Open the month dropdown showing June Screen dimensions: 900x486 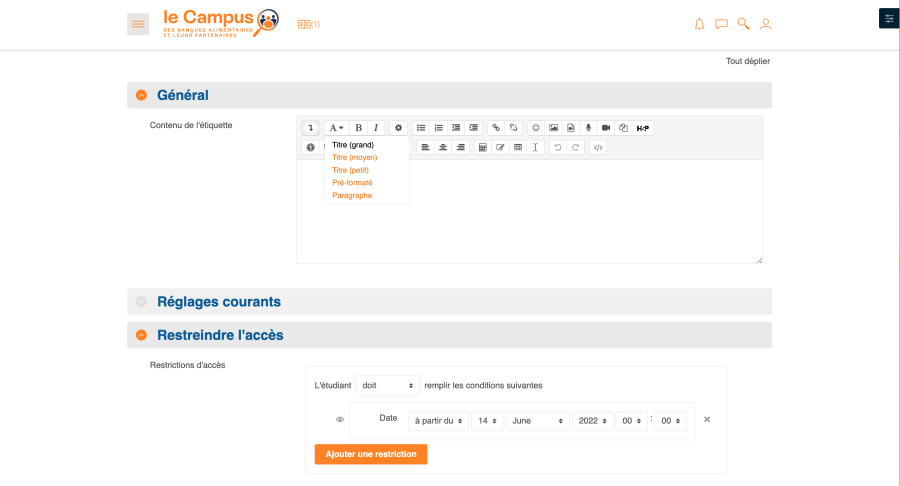(536, 421)
